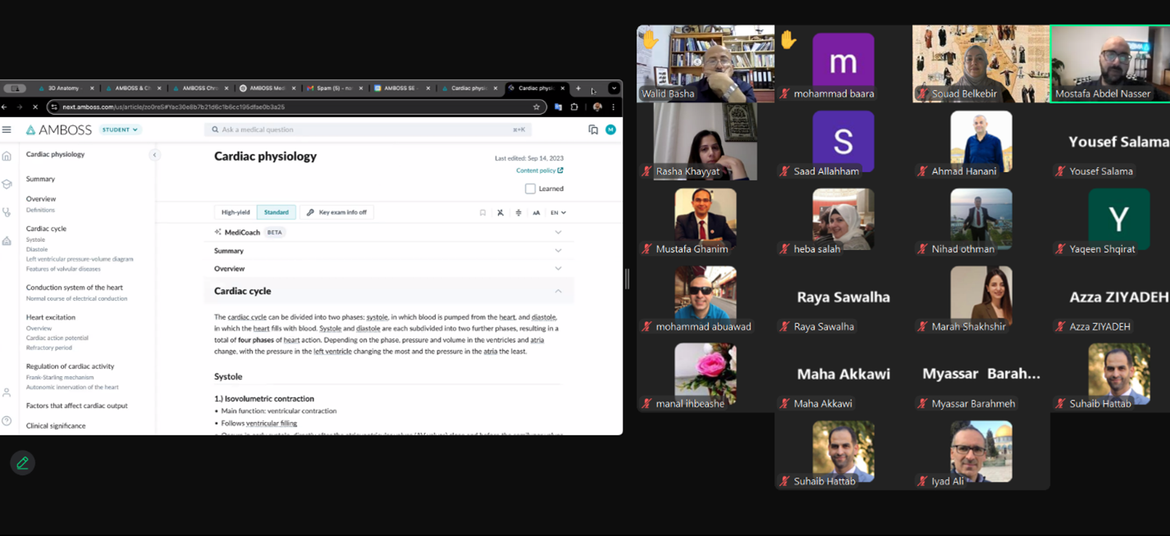Click site info icon in address bar
Viewport: 1170px width, 536px height.
click(54, 107)
